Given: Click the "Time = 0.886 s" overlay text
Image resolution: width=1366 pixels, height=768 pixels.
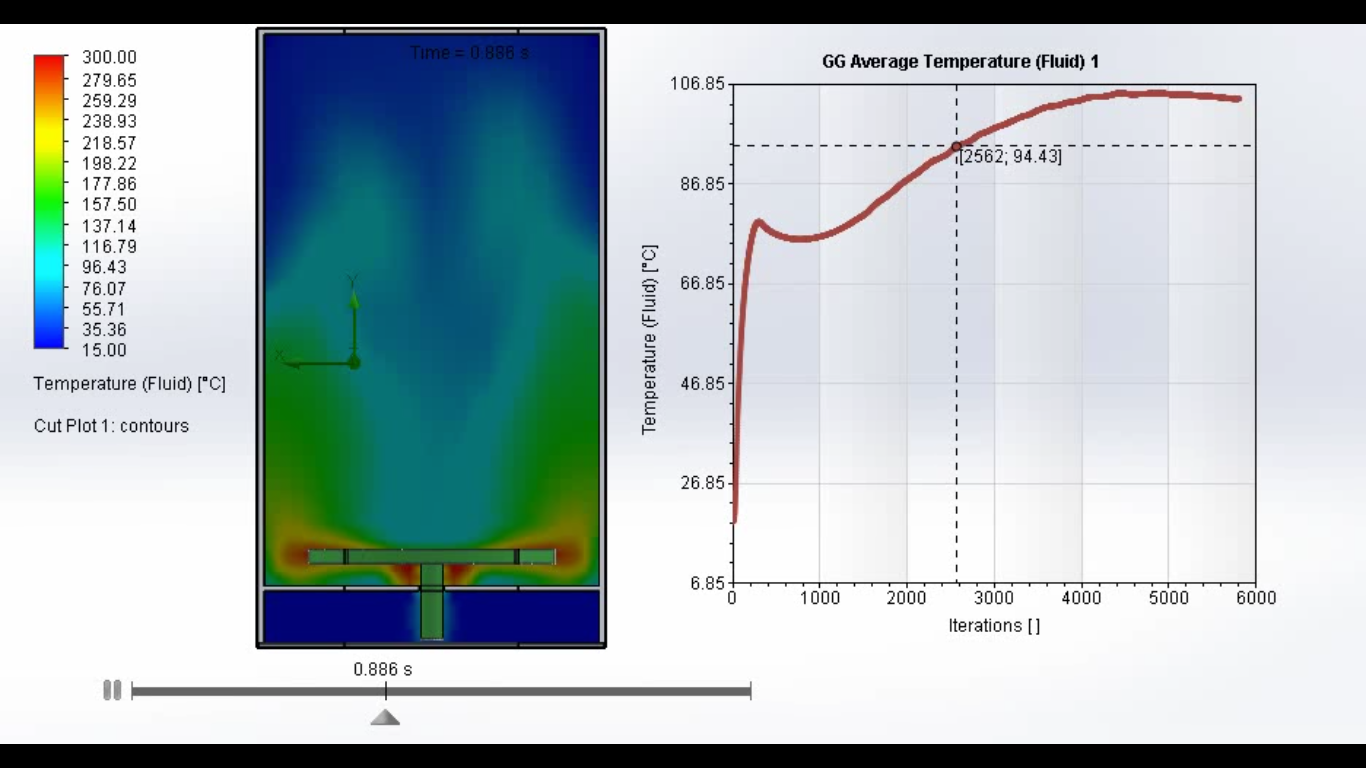Looking at the screenshot, I should pos(469,52).
